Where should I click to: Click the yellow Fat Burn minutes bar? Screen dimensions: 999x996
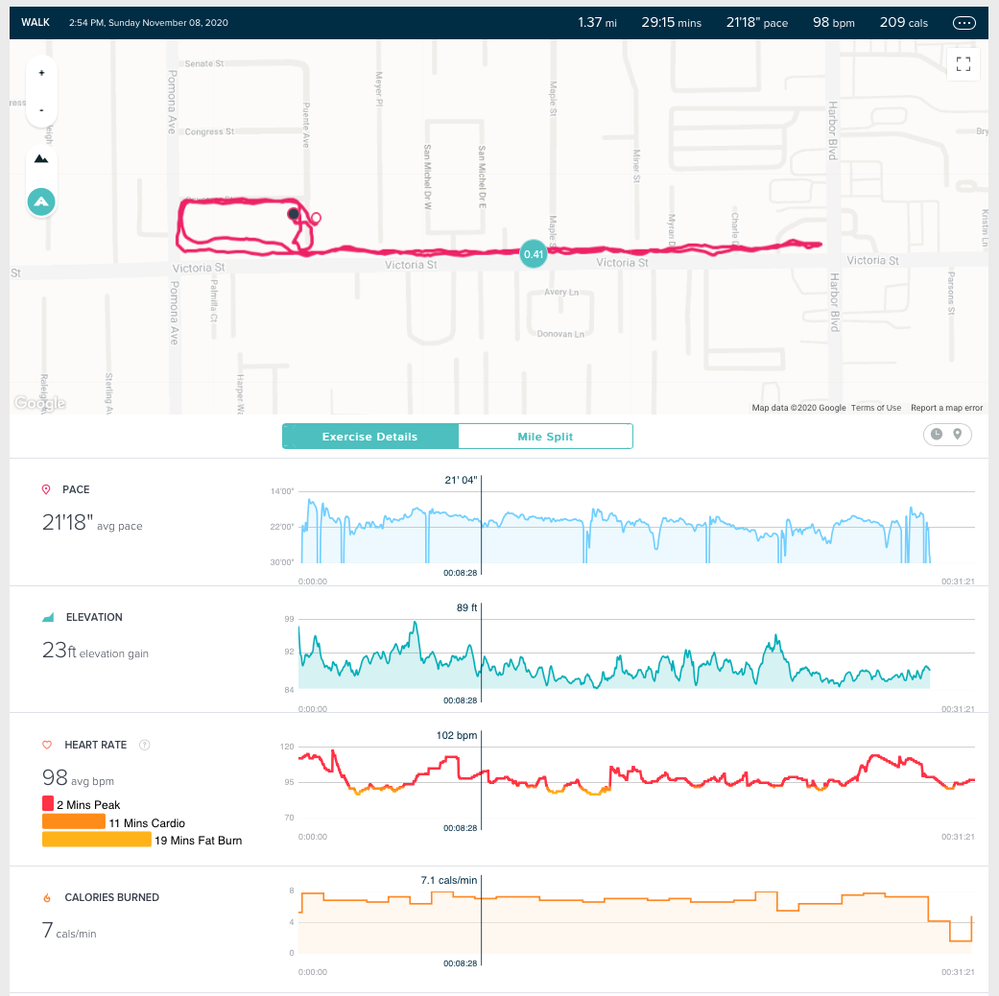click(x=97, y=839)
